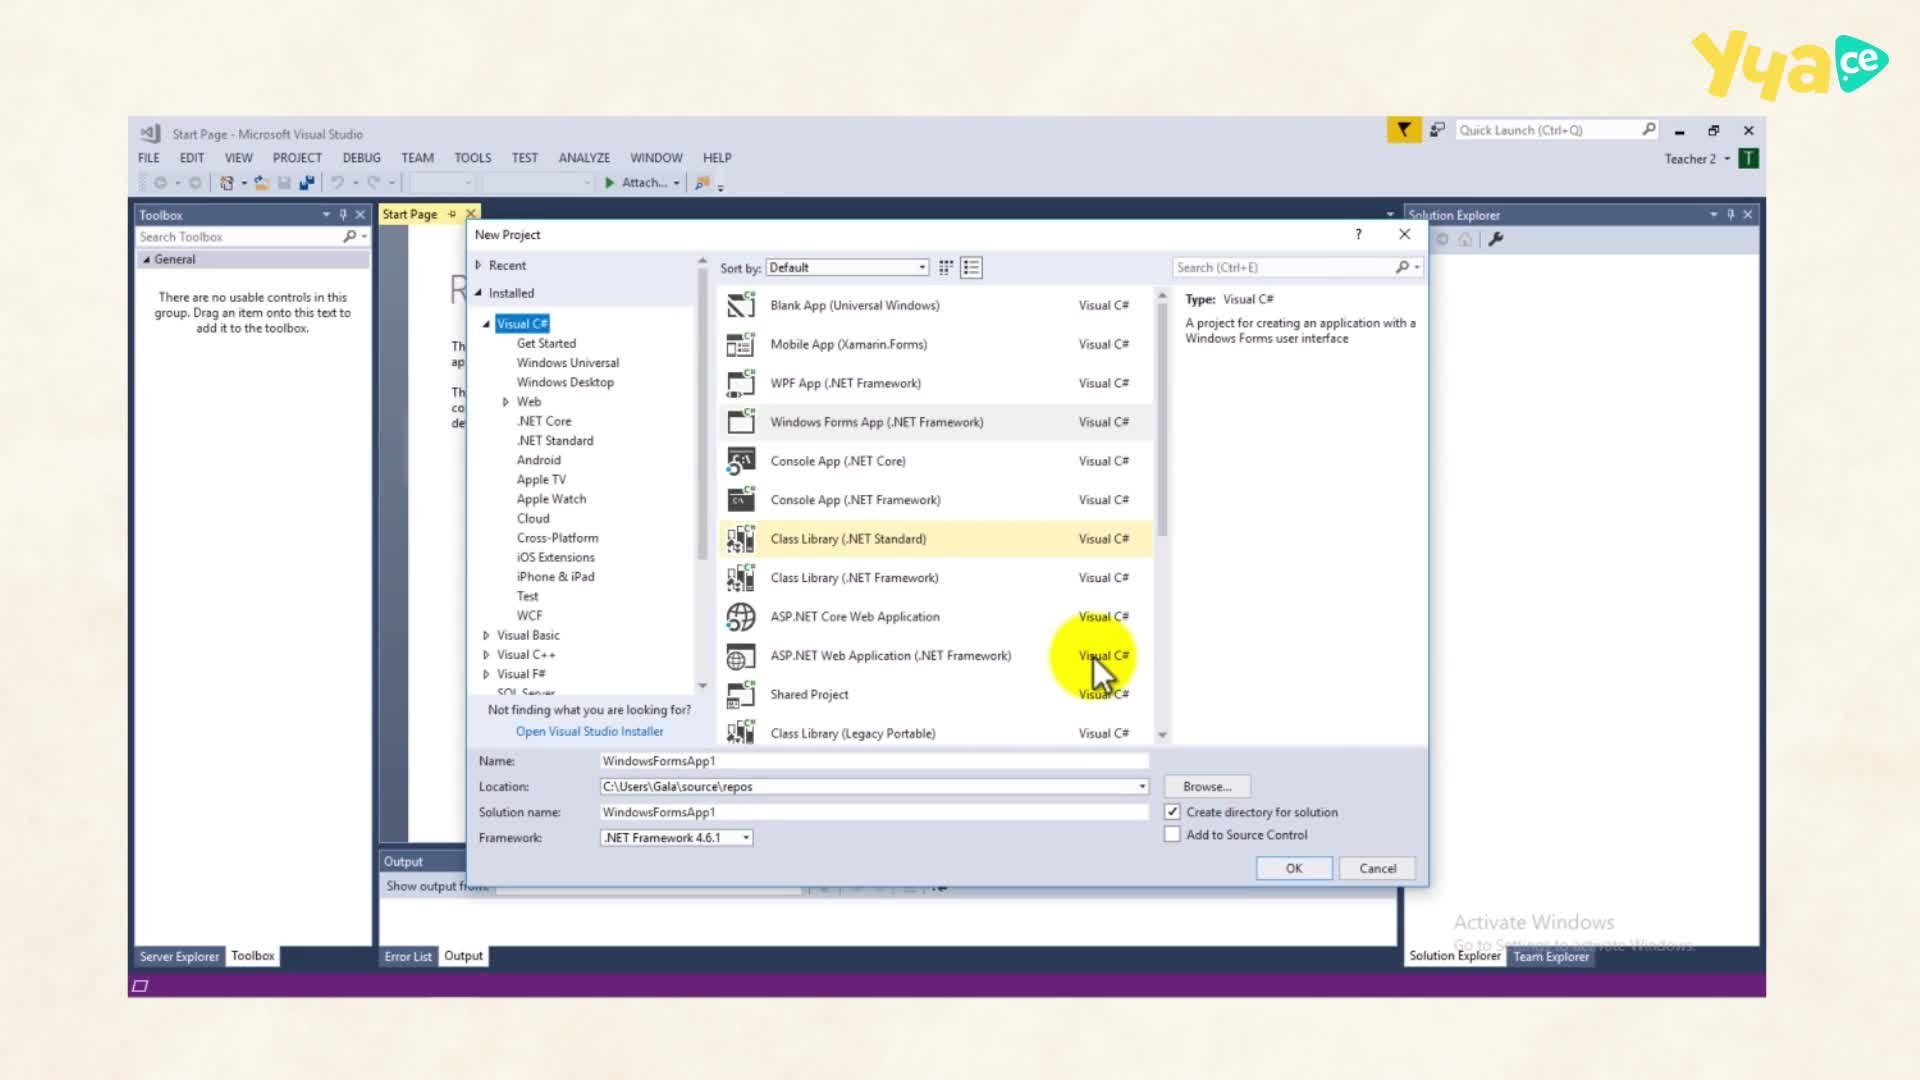1920x1080 pixels.
Task: Select .NET Core in template tree
Action: tap(544, 422)
